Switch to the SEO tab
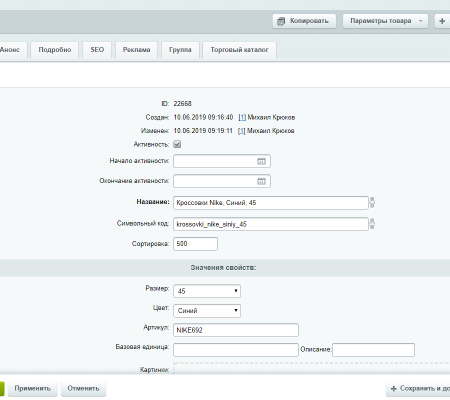Image resolution: width=450 pixels, height=400 pixels. pyautogui.click(x=97, y=50)
